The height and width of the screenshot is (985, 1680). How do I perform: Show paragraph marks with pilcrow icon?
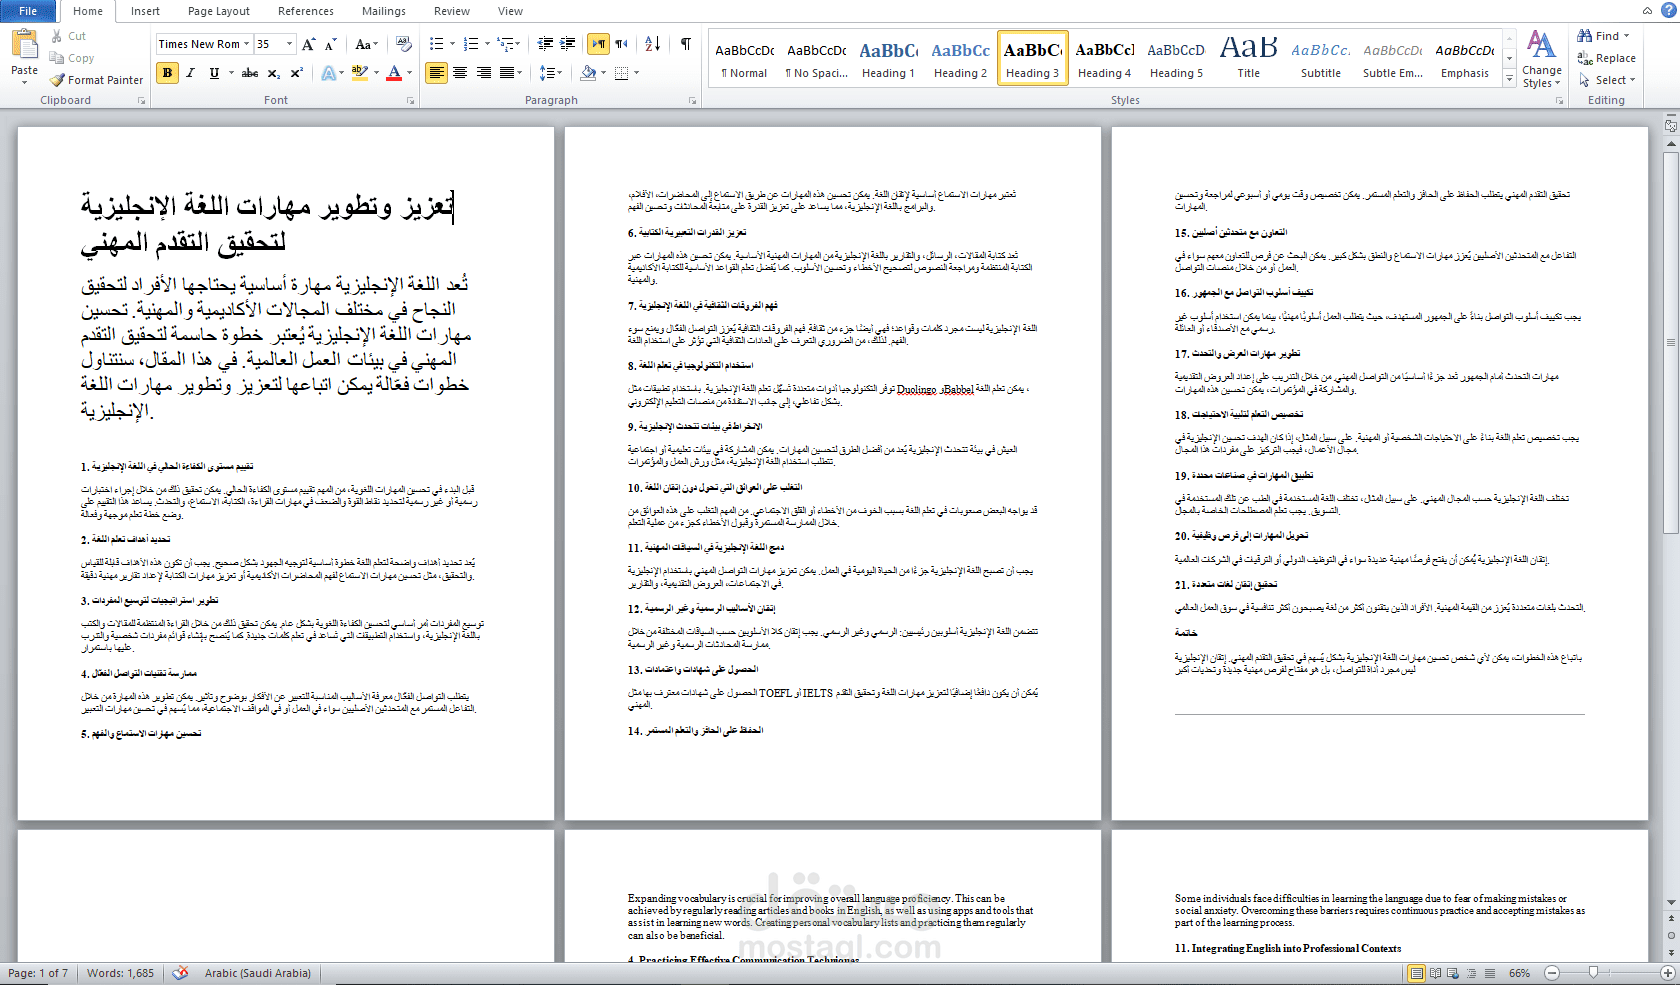pyautogui.click(x=686, y=44)
